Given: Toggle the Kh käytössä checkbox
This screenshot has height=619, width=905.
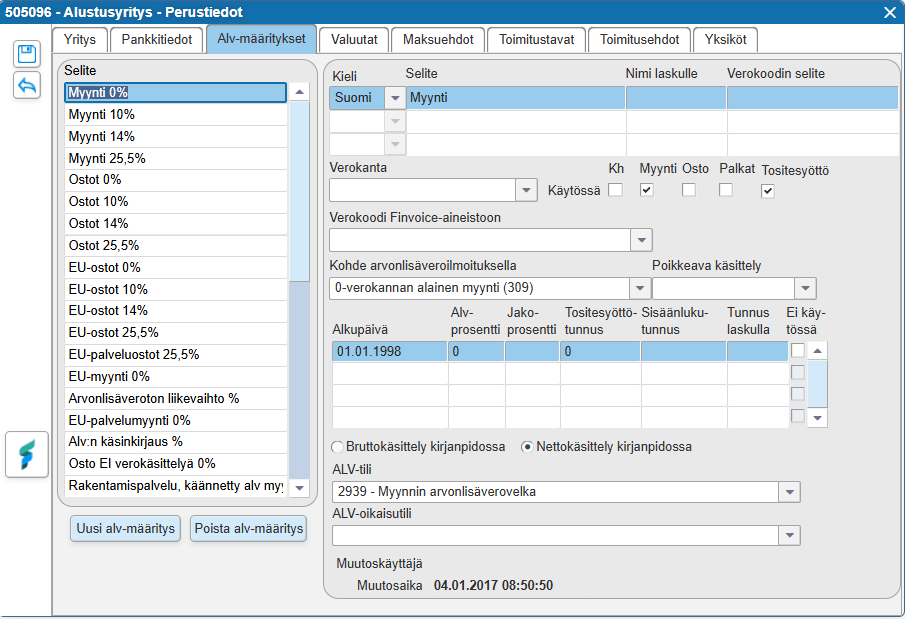Looking at the screenshot, I should coord(616,190).
